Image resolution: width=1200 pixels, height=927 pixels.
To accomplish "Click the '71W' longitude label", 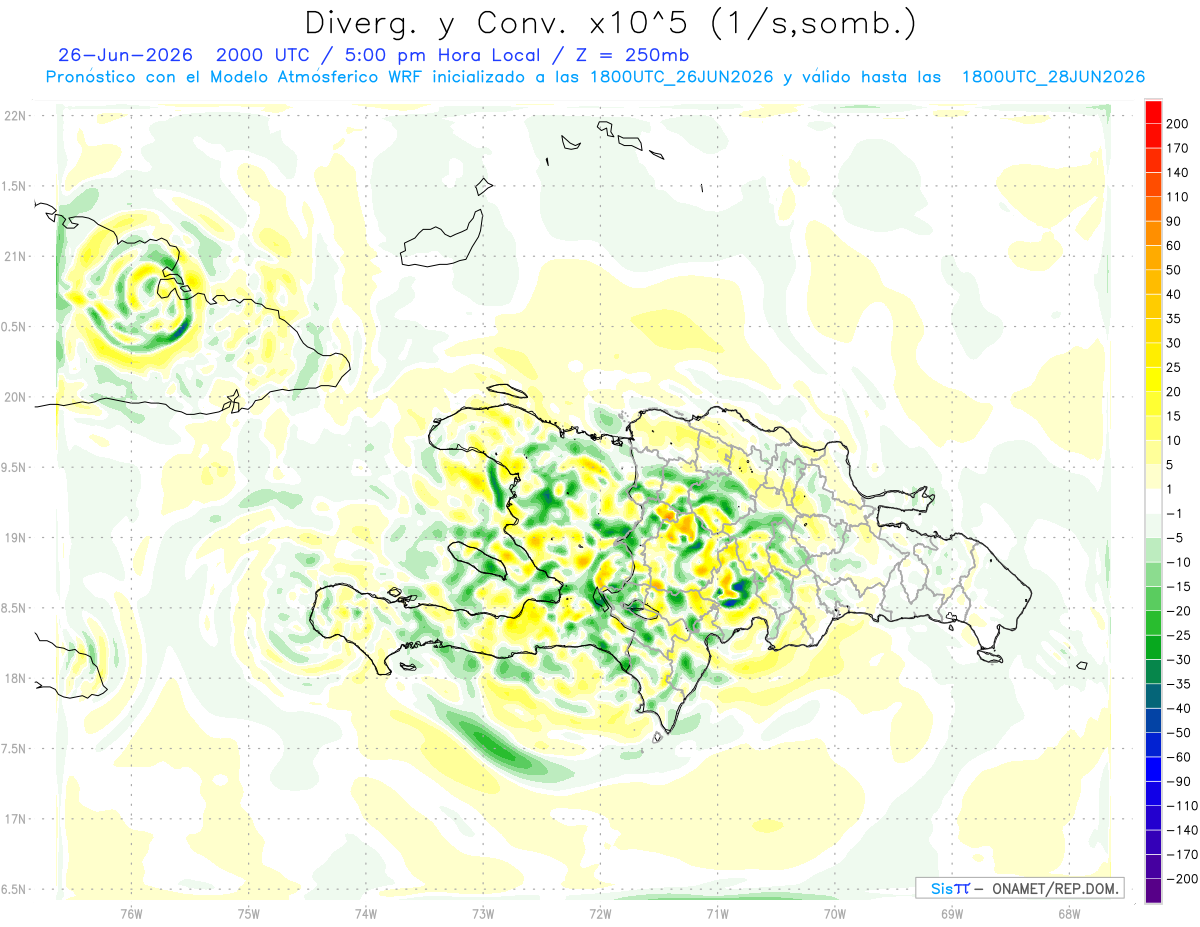I will [717, 914].
